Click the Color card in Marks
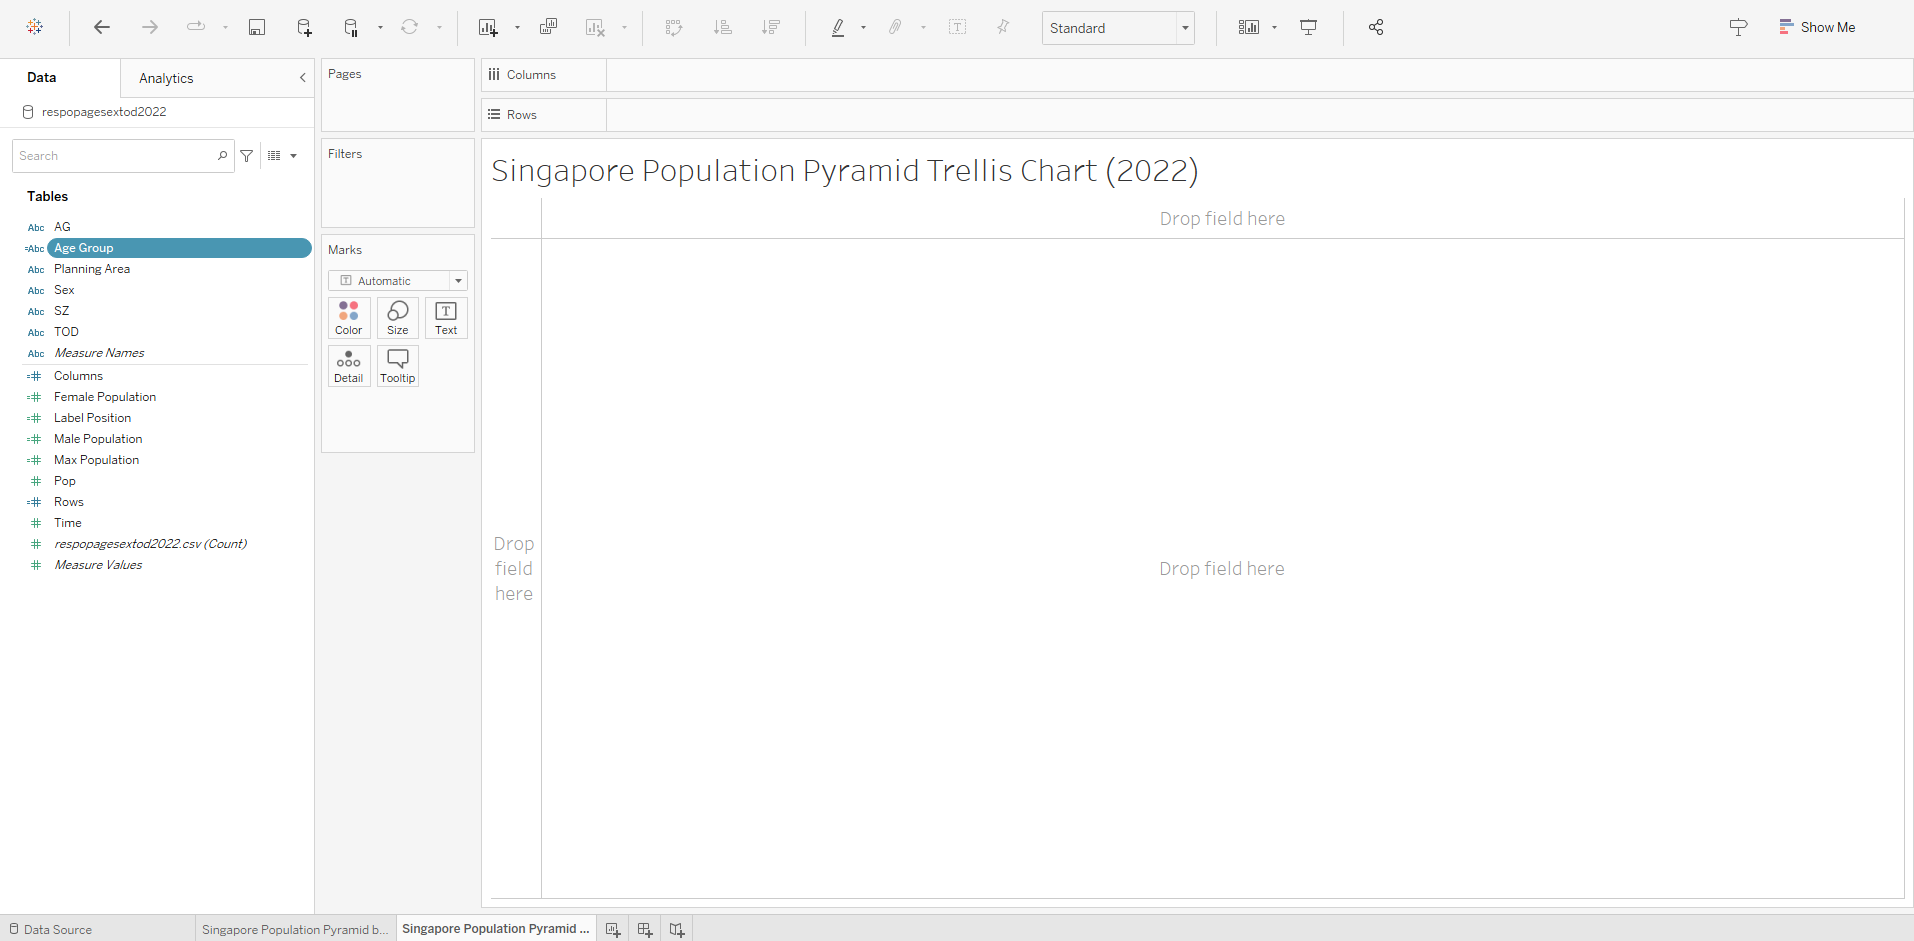Screen dimensions: 1914x941 coord(348,317)
